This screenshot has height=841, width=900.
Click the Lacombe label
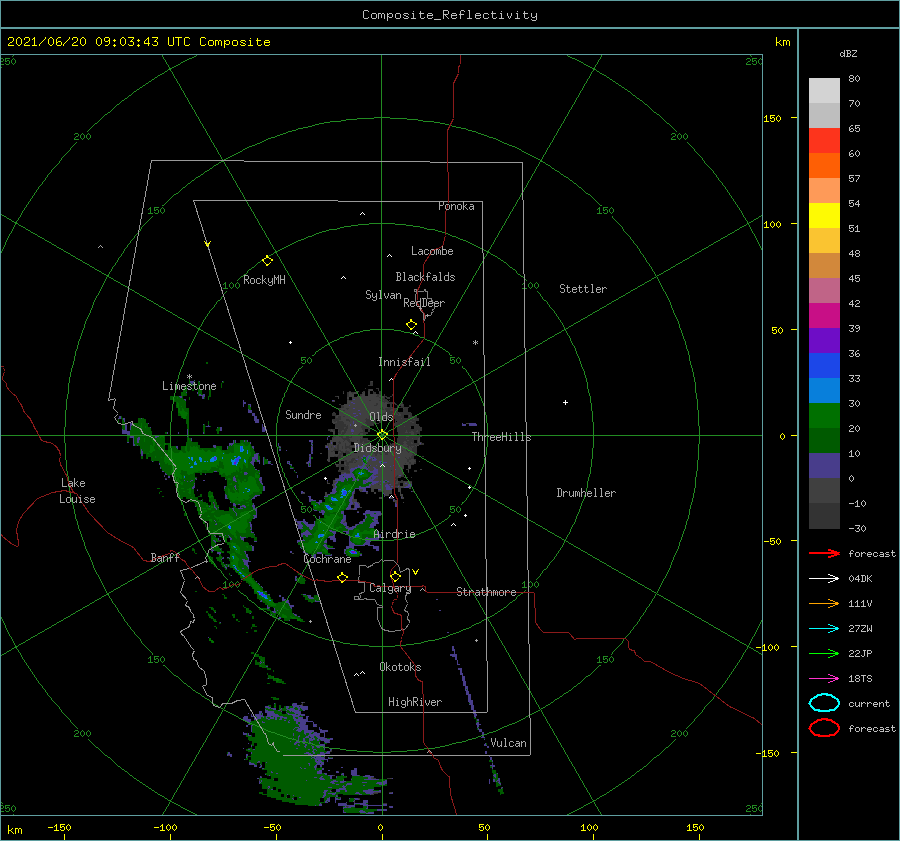[x=432, y=251]
